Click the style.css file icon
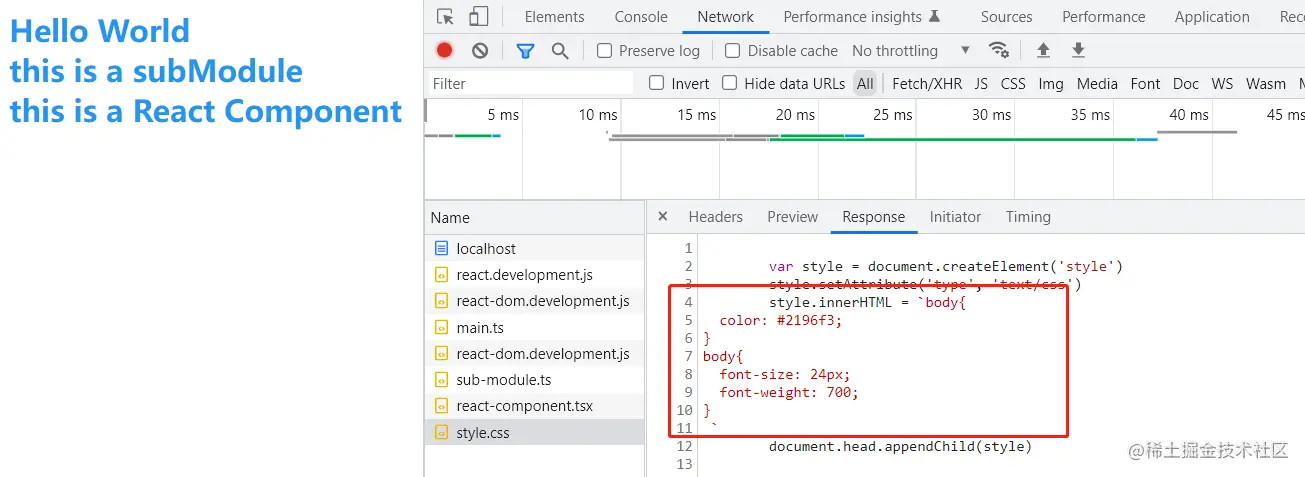Screen dimensions: 1305x477 tap(441, 433)
